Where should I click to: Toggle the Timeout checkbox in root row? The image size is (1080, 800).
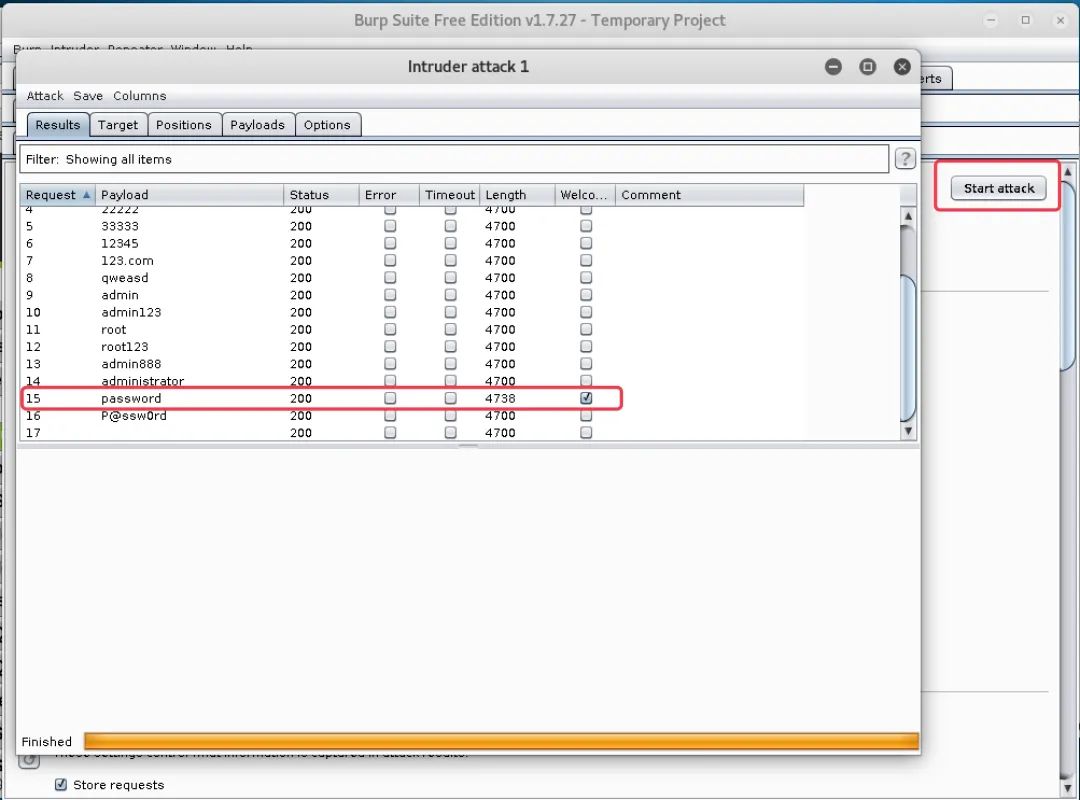point(450,329)
